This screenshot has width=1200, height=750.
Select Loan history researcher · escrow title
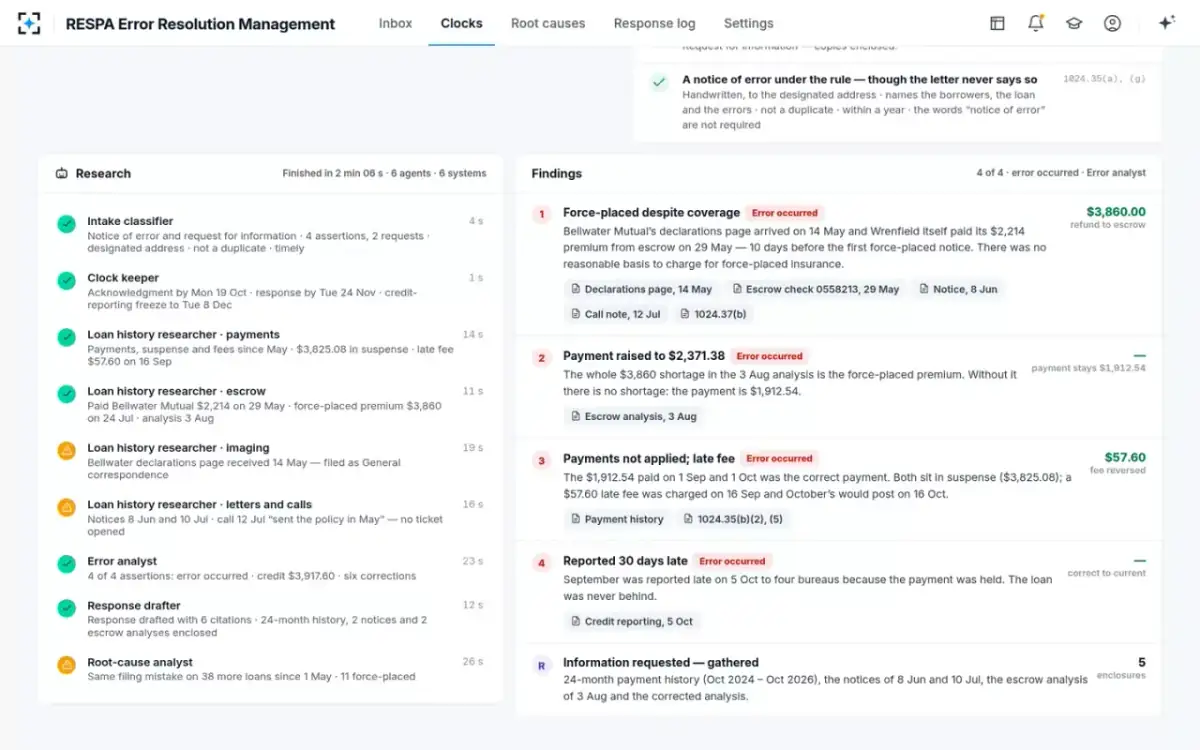coord(176,391)
